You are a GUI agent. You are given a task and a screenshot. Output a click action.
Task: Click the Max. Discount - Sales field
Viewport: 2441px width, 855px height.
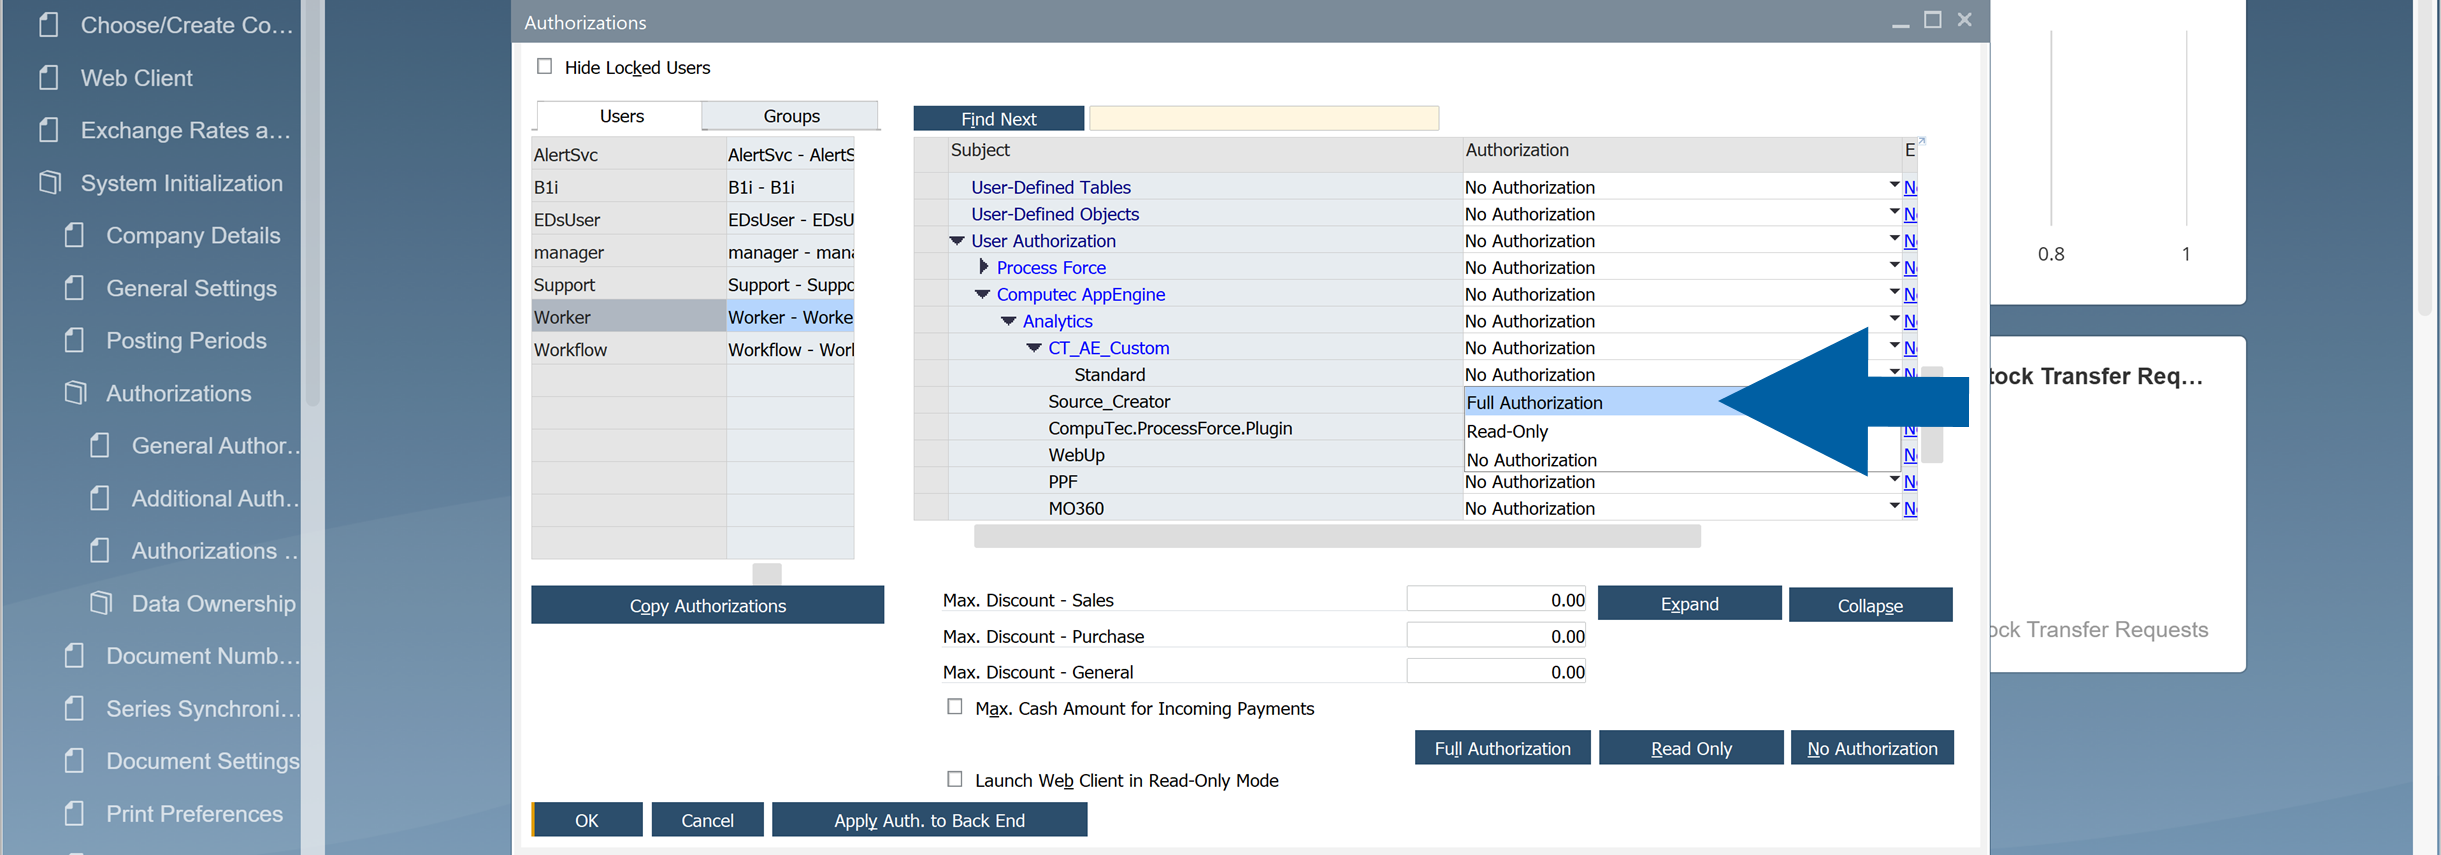tap(1496, 599)
